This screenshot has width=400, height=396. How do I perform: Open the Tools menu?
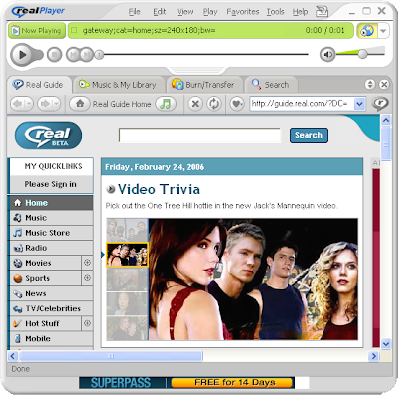(275, 12)
